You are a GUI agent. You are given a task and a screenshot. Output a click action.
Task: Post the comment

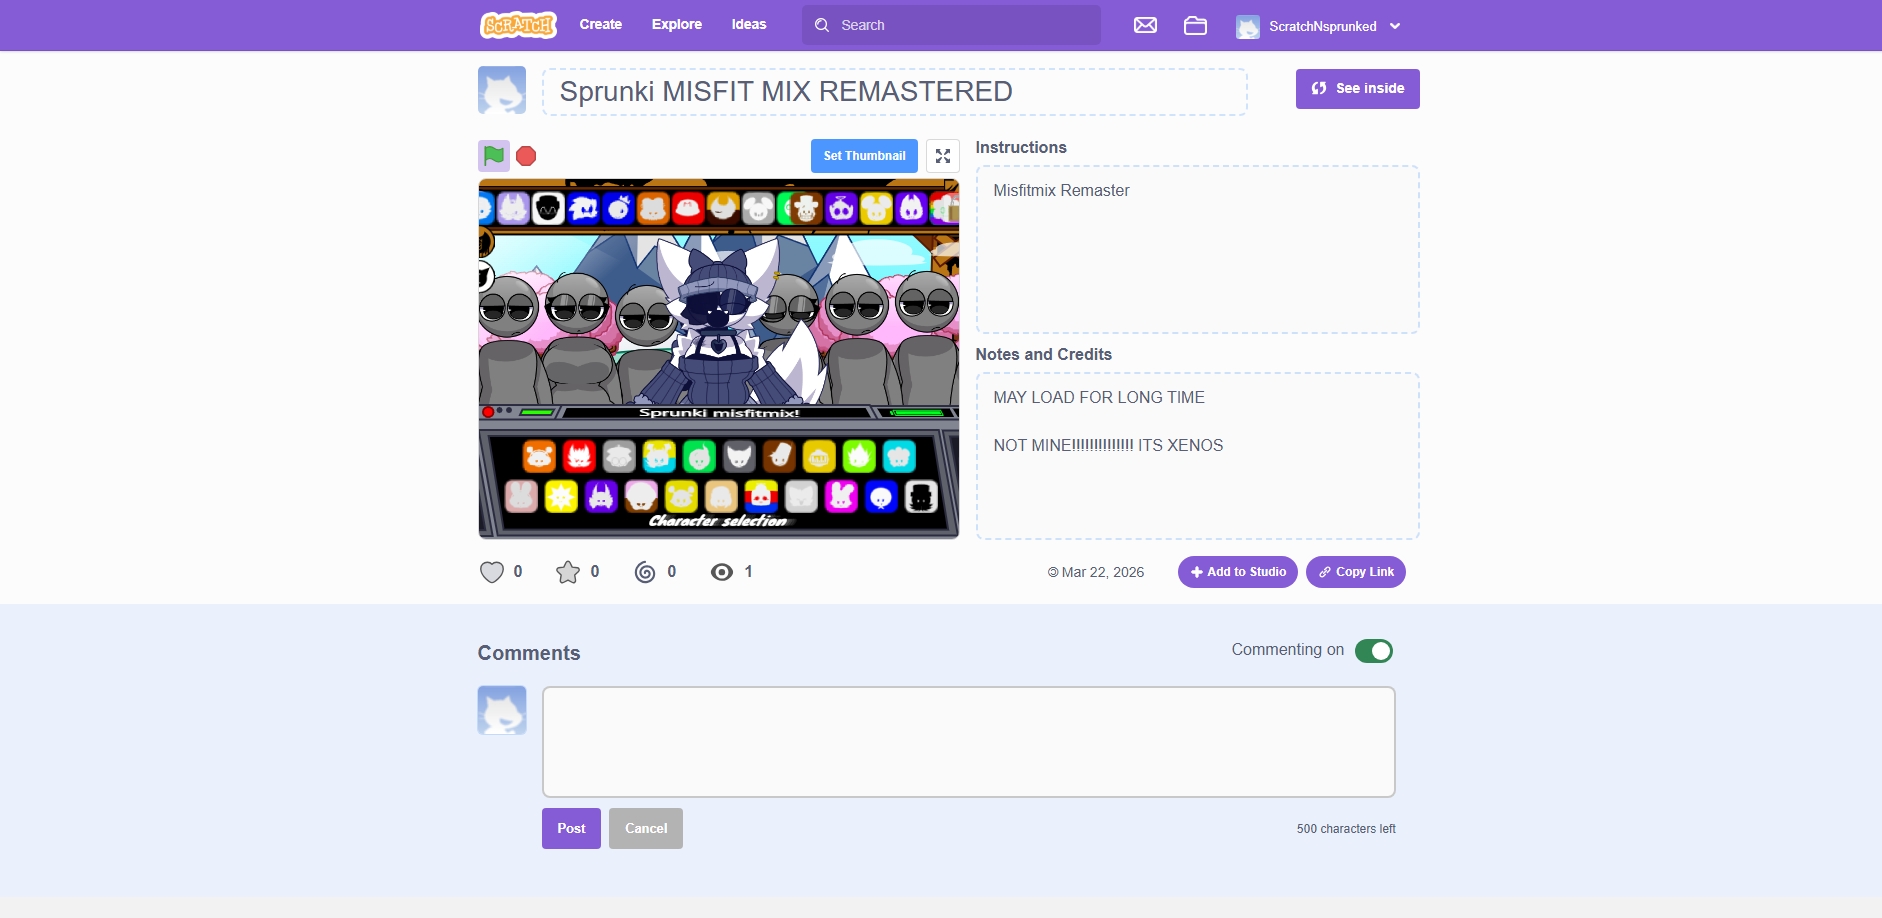(x=571, y=829)
